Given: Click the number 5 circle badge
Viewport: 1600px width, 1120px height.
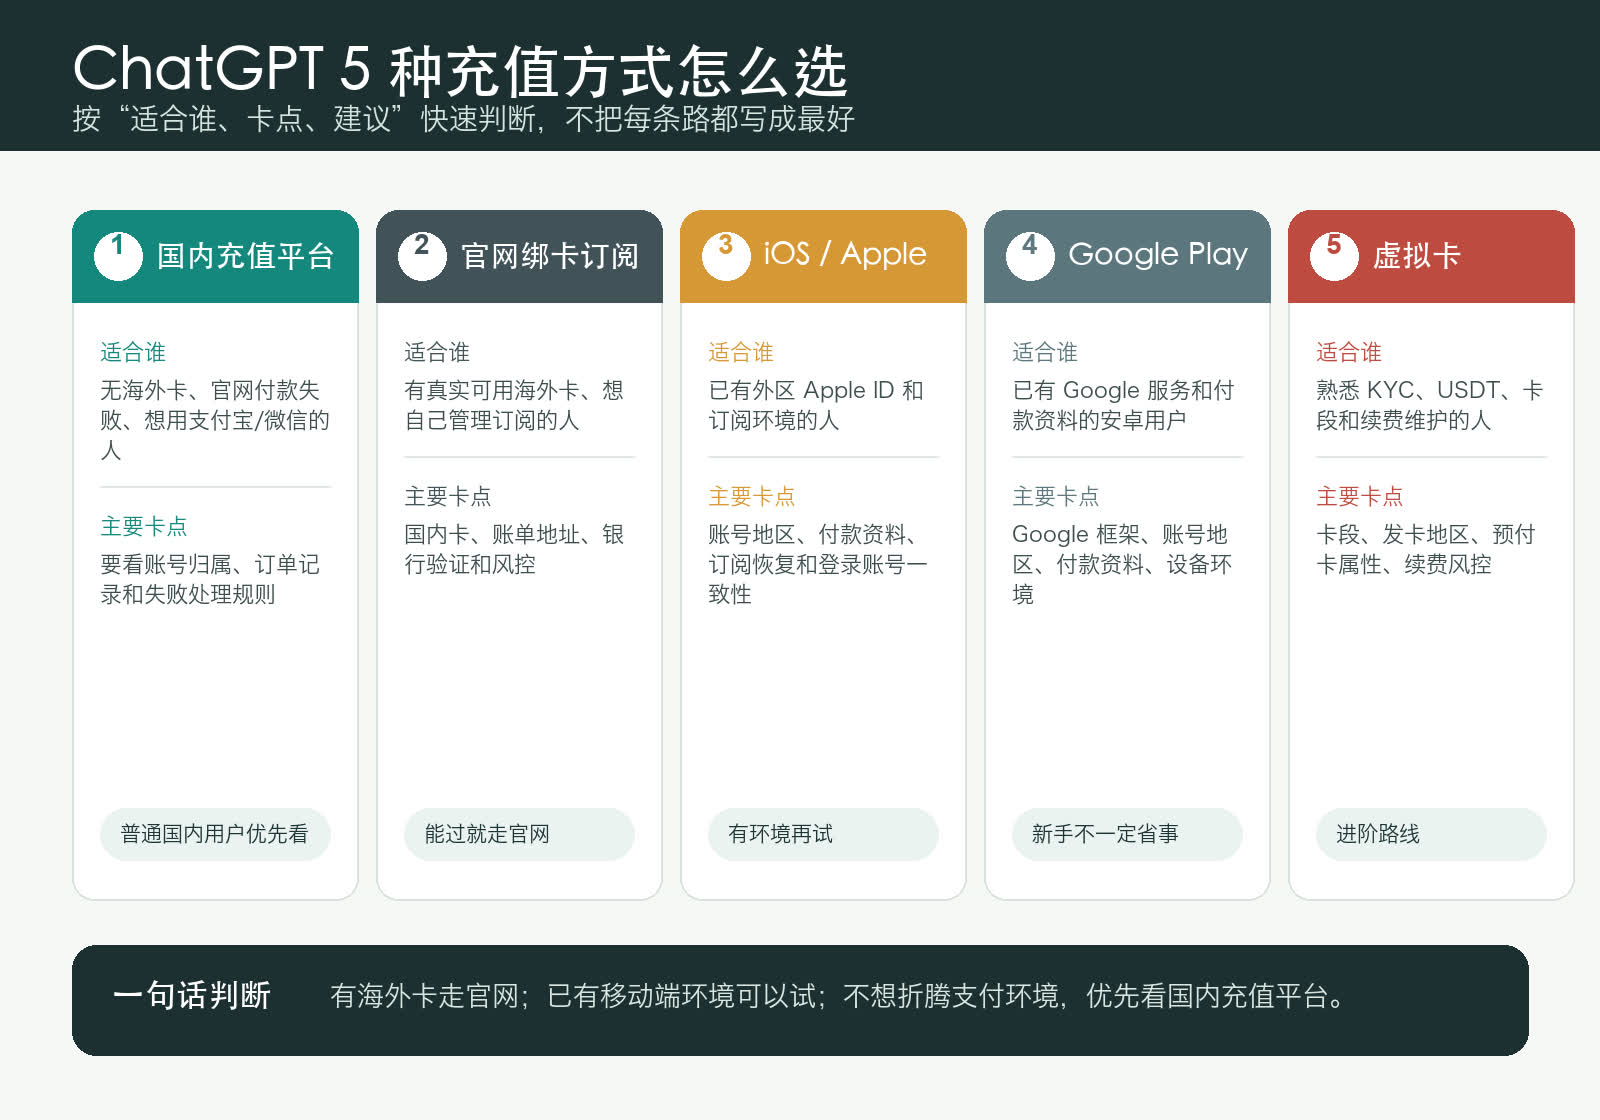Looking at the screenshot, I should click(x=1334, y=256).
